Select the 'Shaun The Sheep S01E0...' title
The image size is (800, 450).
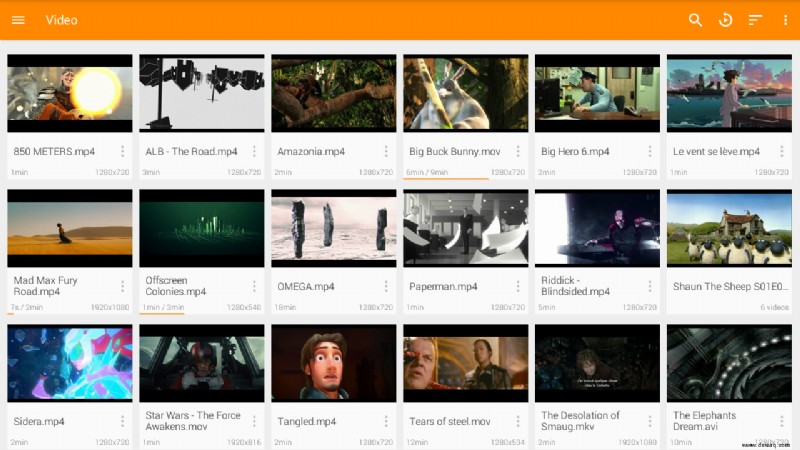coord(730,286)
